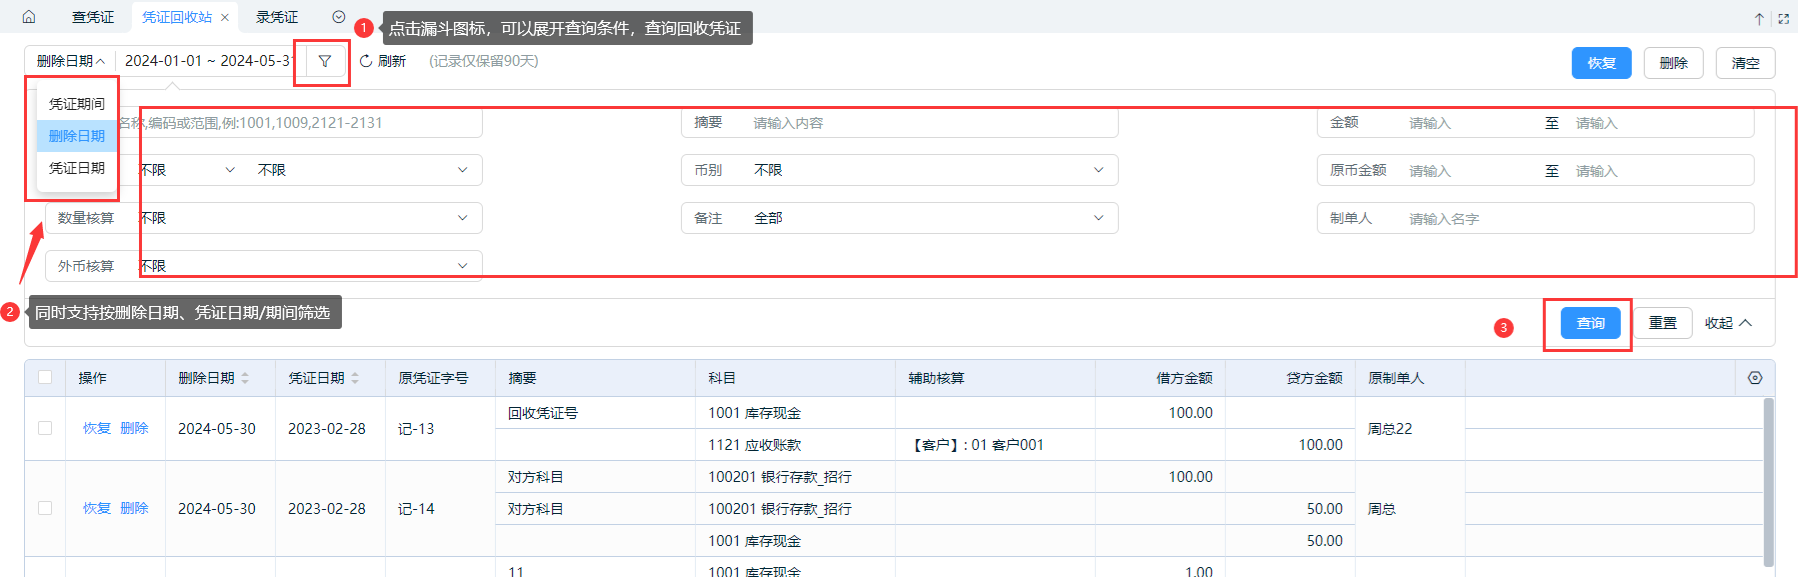Open table column settings gear icon
The image size is (1798, 577).
(1755, 378)
